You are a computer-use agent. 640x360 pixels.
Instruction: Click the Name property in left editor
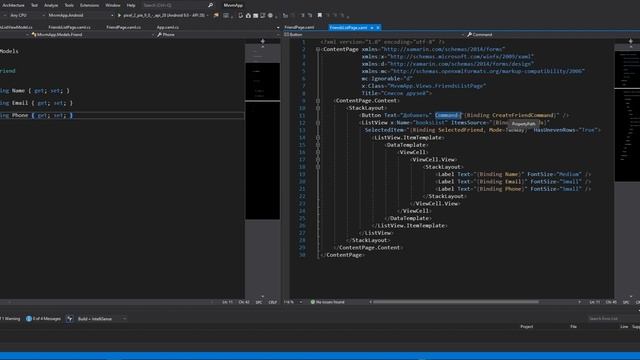(x=18, y=91)
